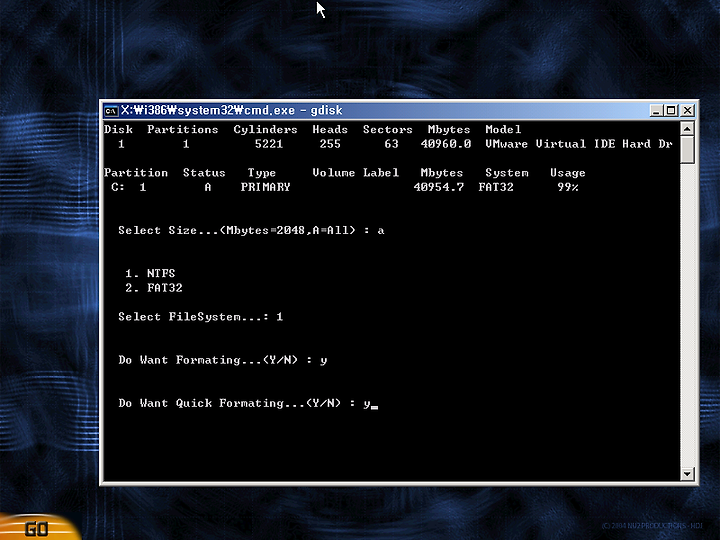Click the '2. FAT32' option text
This screenshot has width=720, height=540.
pos(154,288)
